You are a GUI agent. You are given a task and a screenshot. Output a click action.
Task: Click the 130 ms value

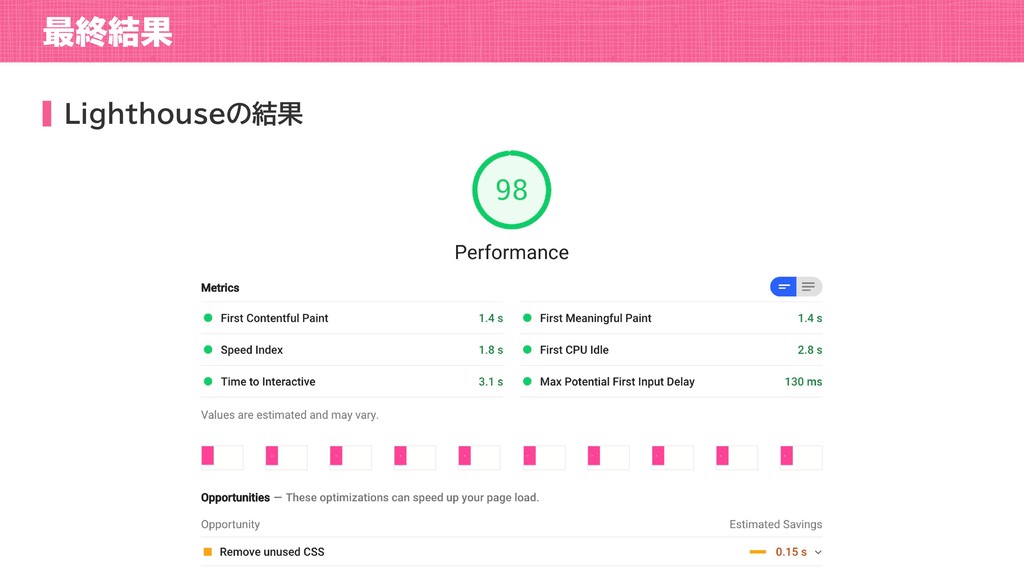[x=803, y=381]
